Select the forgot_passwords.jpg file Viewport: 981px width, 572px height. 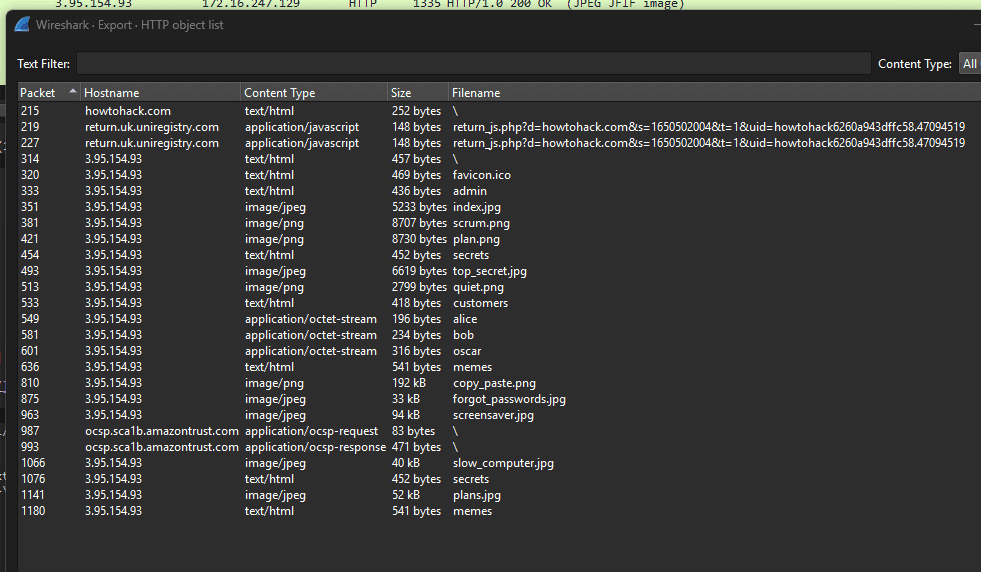[x=499, y=399]
